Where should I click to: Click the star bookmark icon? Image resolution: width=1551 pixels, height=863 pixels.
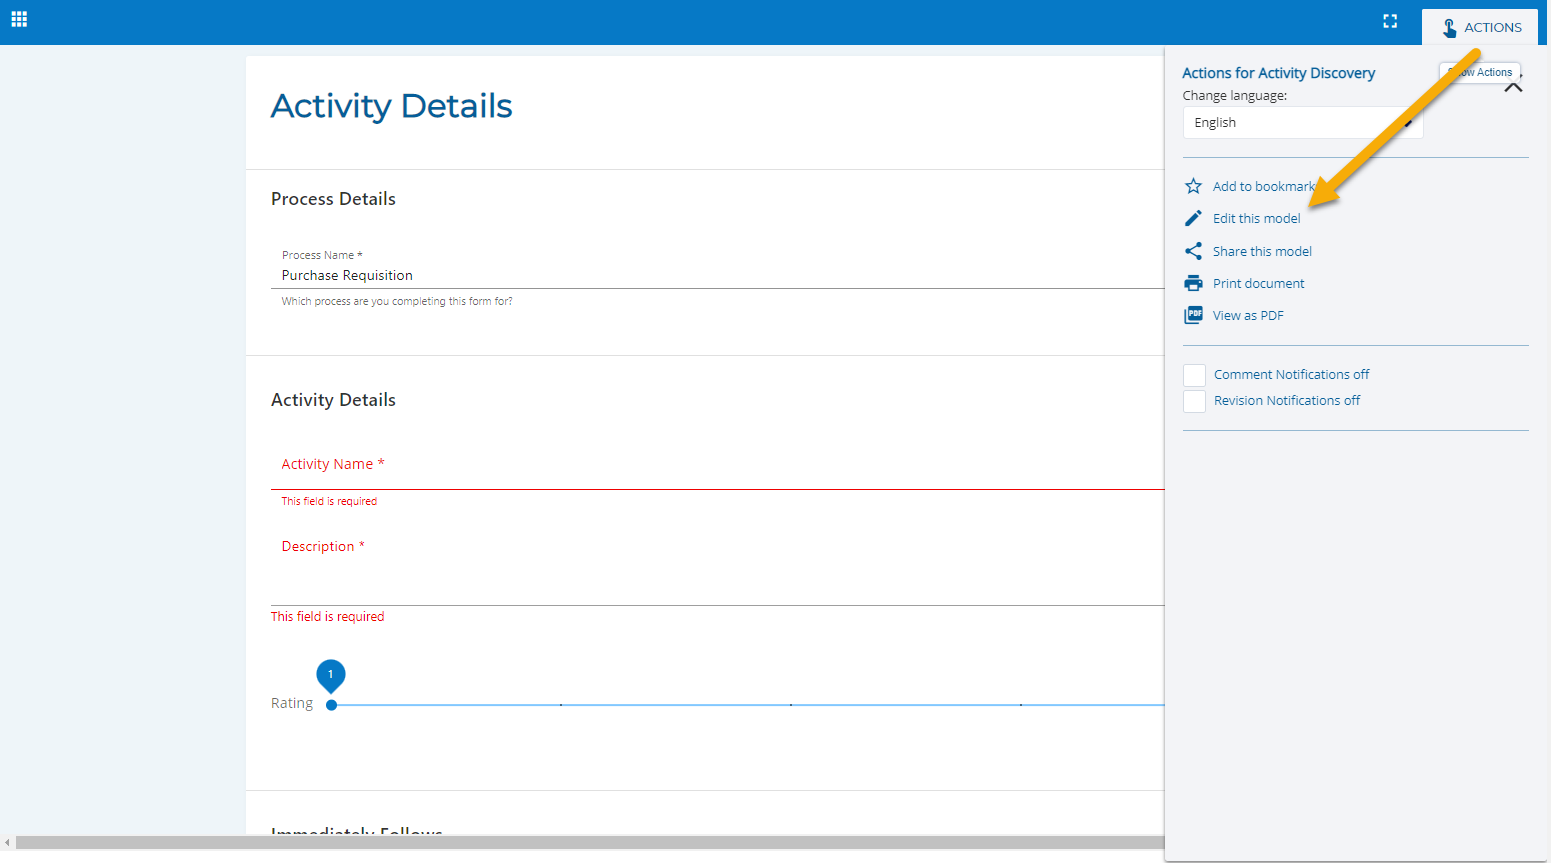point(1193,186)
